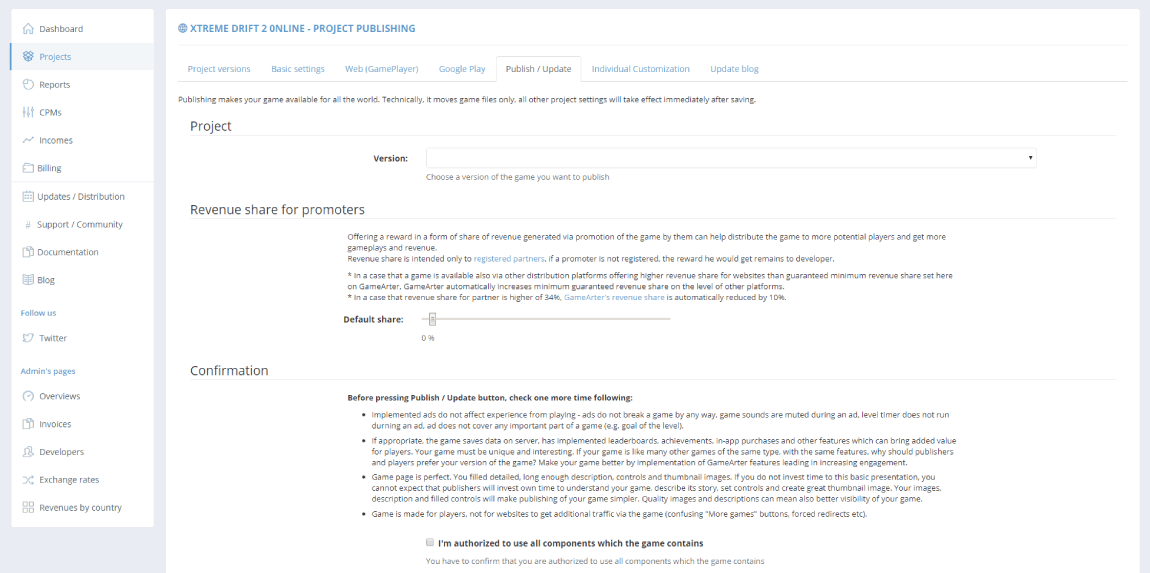Click the Blog book icon

[28, 280]
